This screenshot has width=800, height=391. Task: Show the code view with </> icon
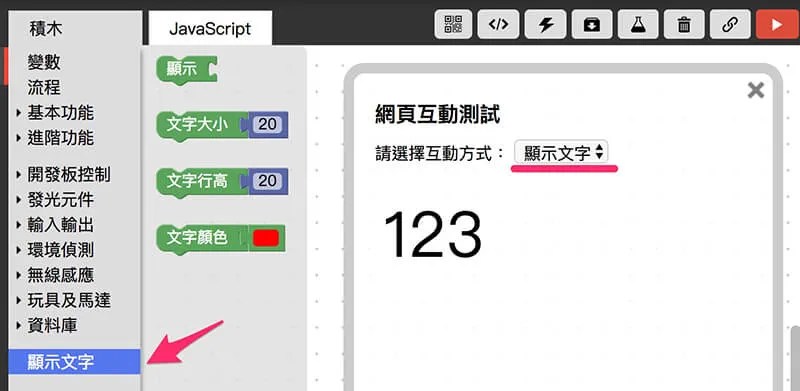click(x=498, y=24)
